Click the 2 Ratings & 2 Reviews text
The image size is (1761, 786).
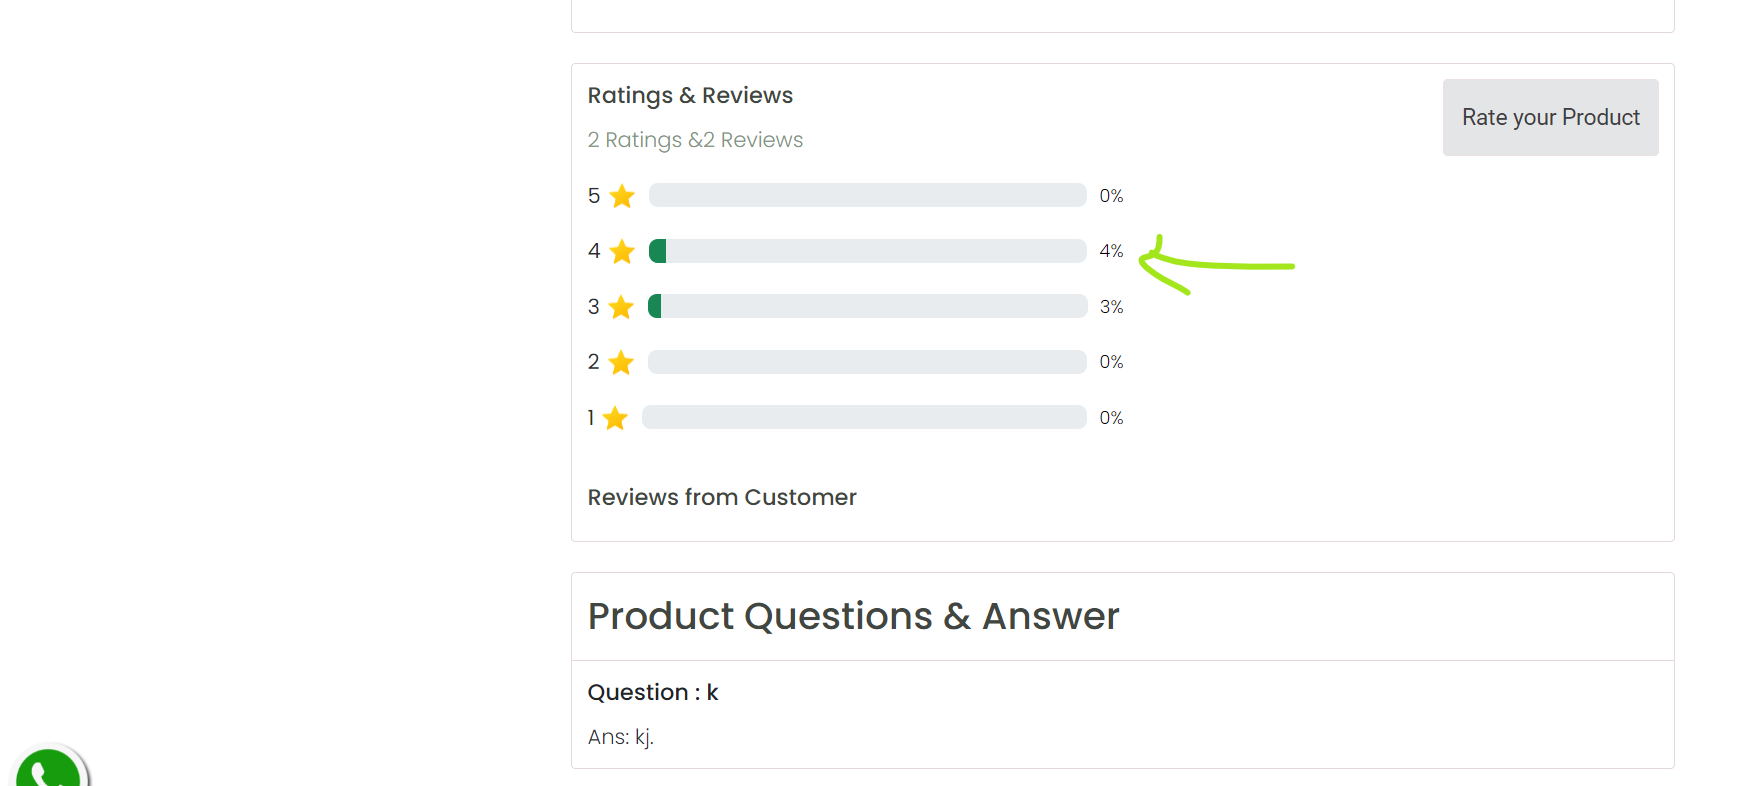point(695,140)
